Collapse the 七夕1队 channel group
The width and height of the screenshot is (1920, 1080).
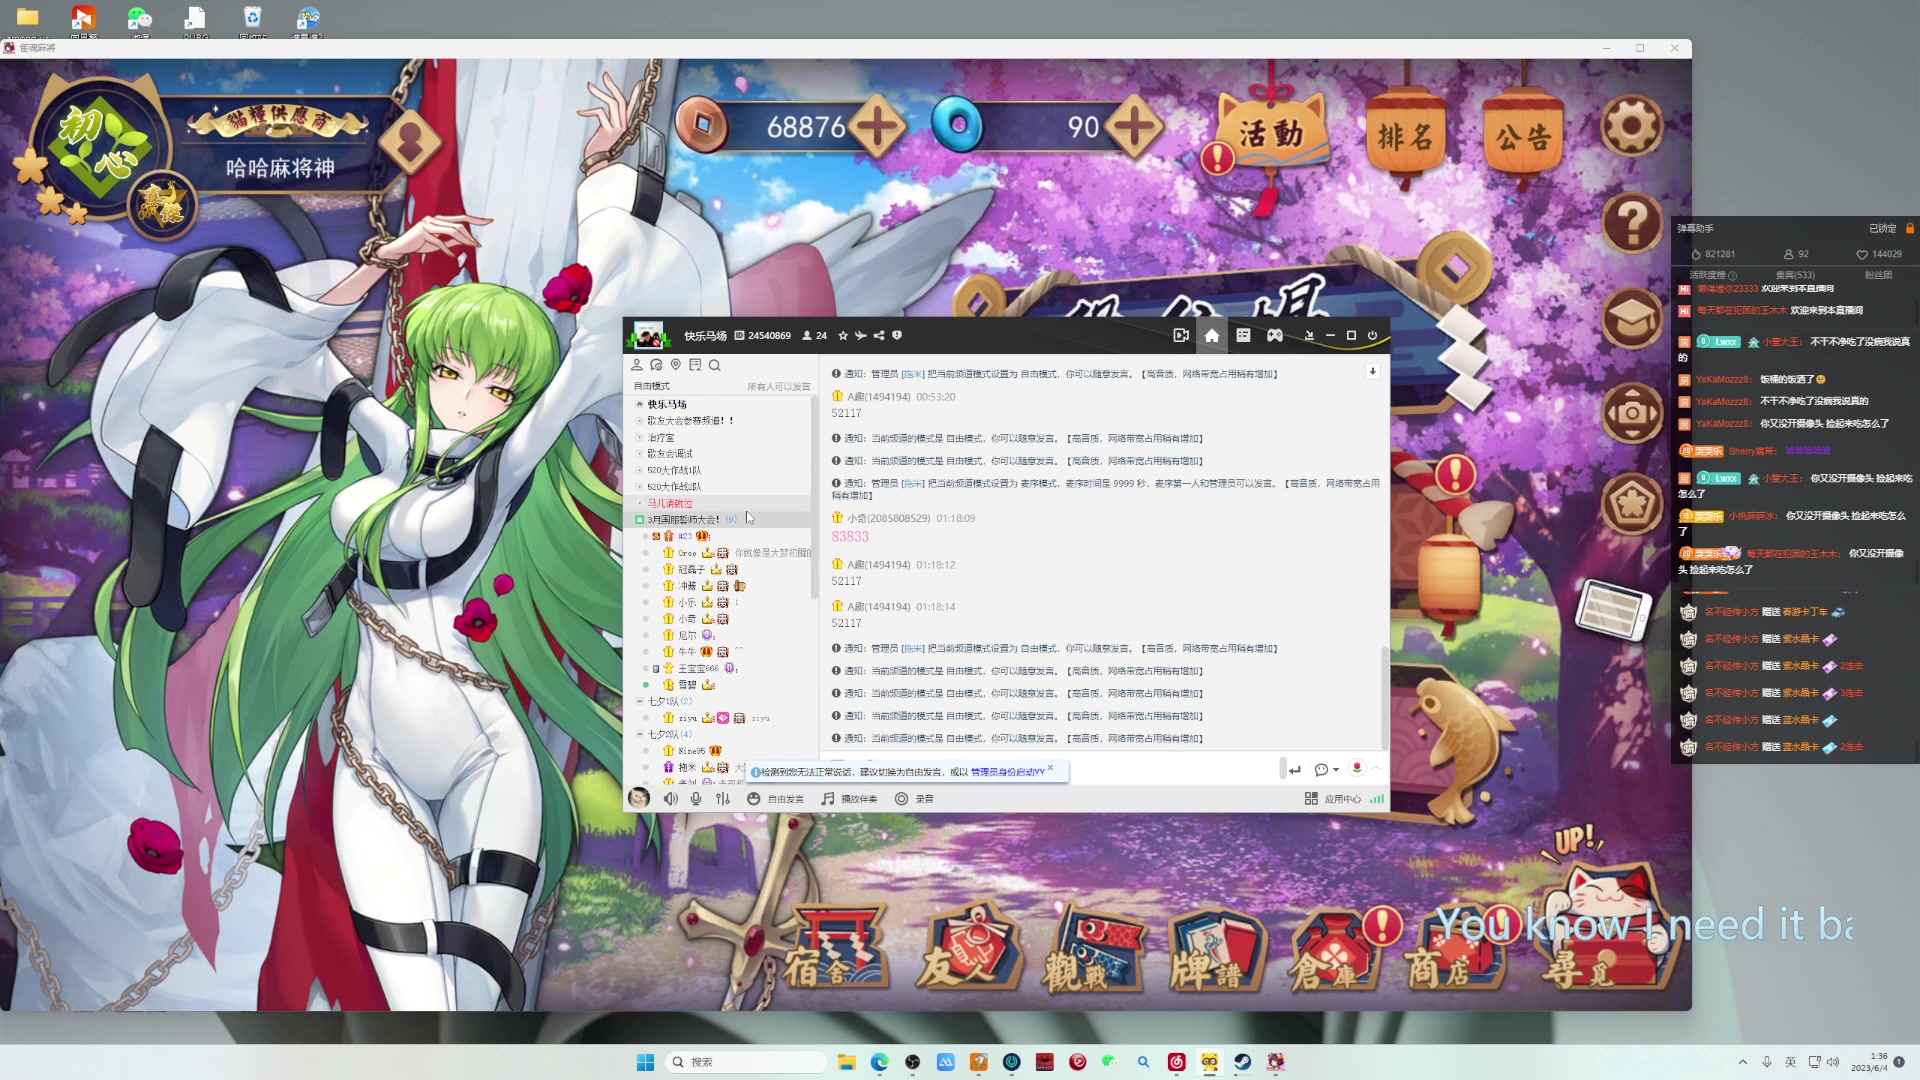tap(640, 701)
